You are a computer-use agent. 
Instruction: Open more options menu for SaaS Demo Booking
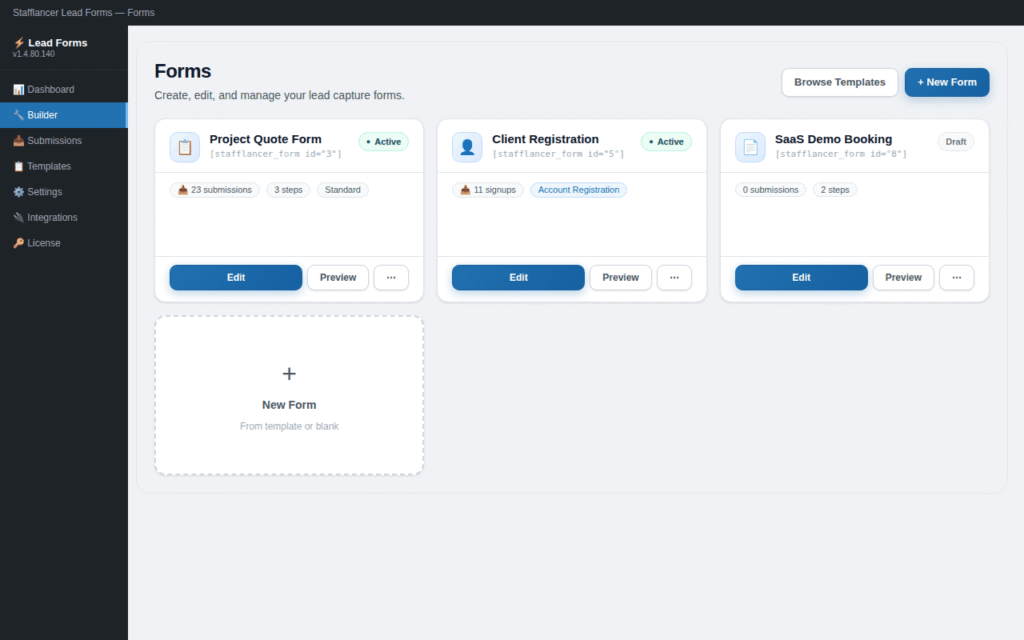957,278
